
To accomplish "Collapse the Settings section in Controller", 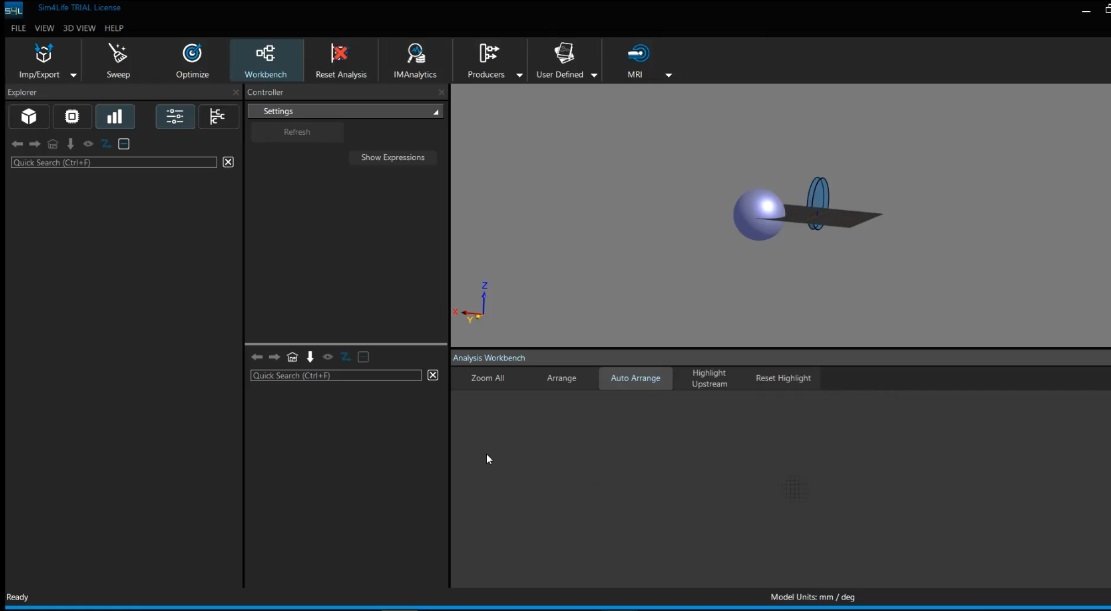I will pos(436,112).
